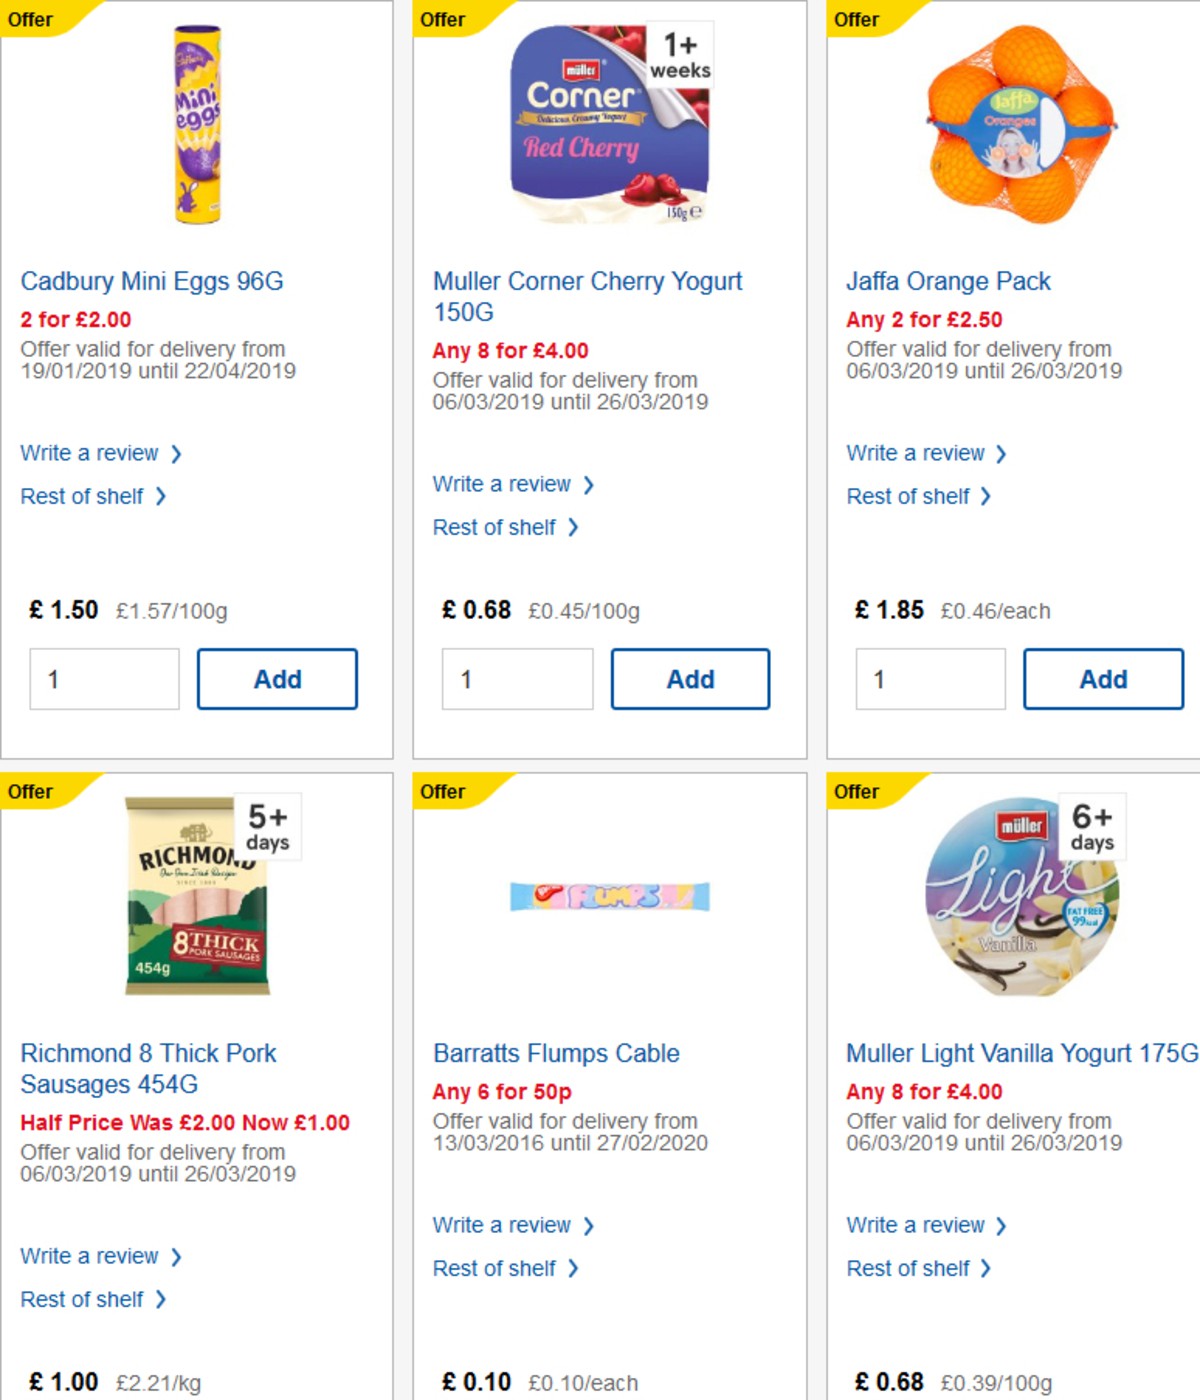Select the quantity field for Jaffa Orange Pack
This screenshot has width=1200, height=1400.
pos(930,678)
